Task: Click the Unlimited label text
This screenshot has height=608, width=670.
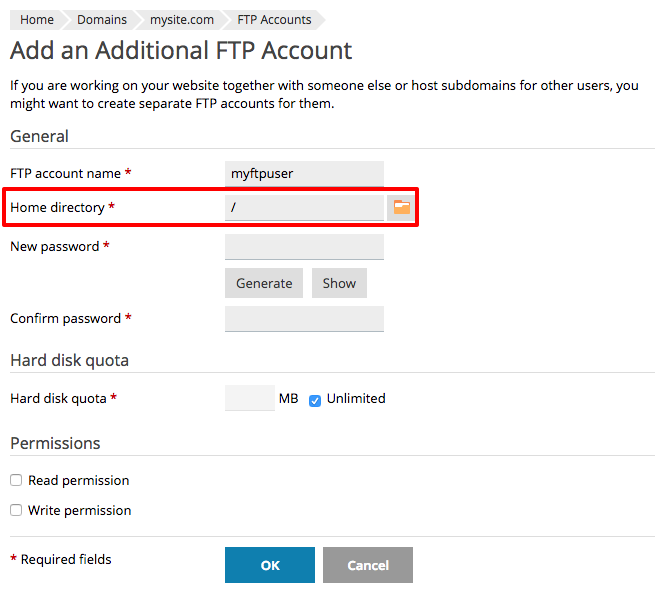Action: pos(356,398)
